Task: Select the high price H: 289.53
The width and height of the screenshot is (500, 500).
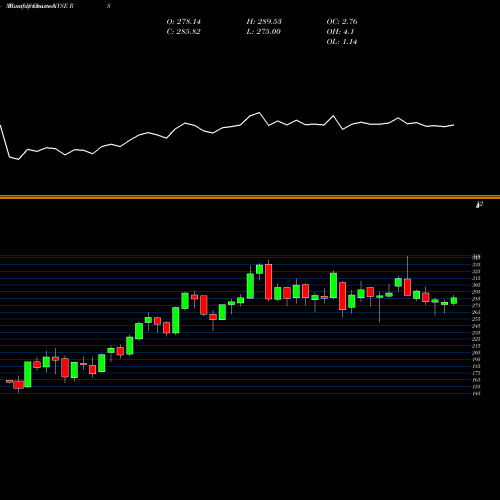Action: pyautogui.click(x=264, y=22)
